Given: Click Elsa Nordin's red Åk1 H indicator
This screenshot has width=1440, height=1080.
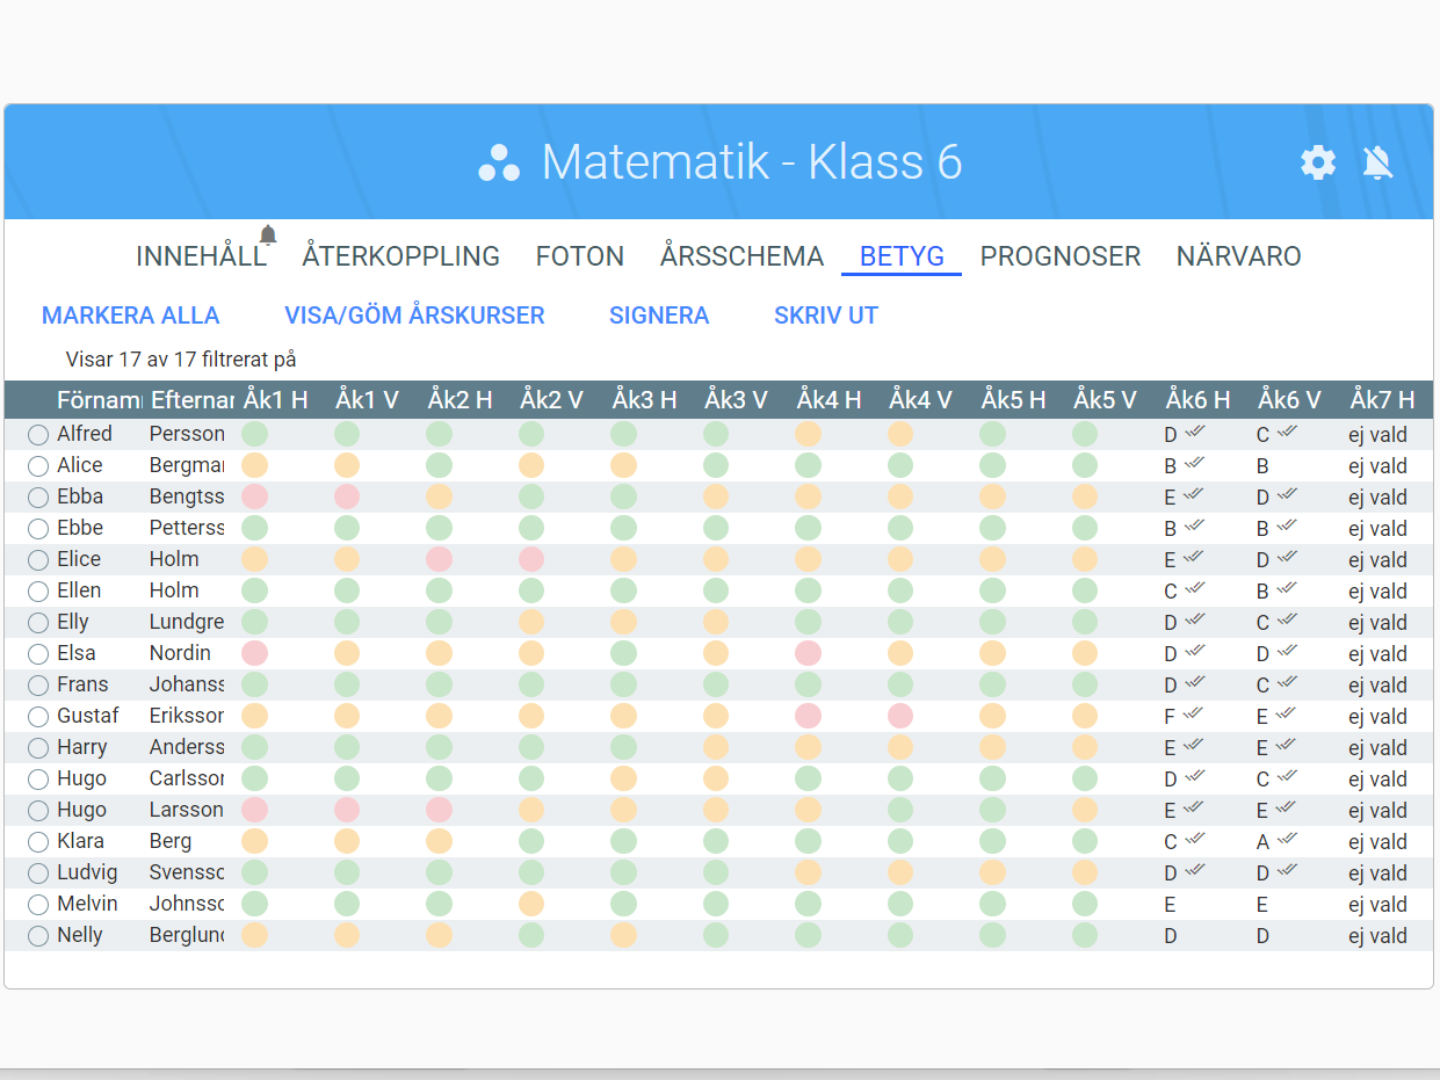Looking at the screenshot, I should tap(255, 654).
